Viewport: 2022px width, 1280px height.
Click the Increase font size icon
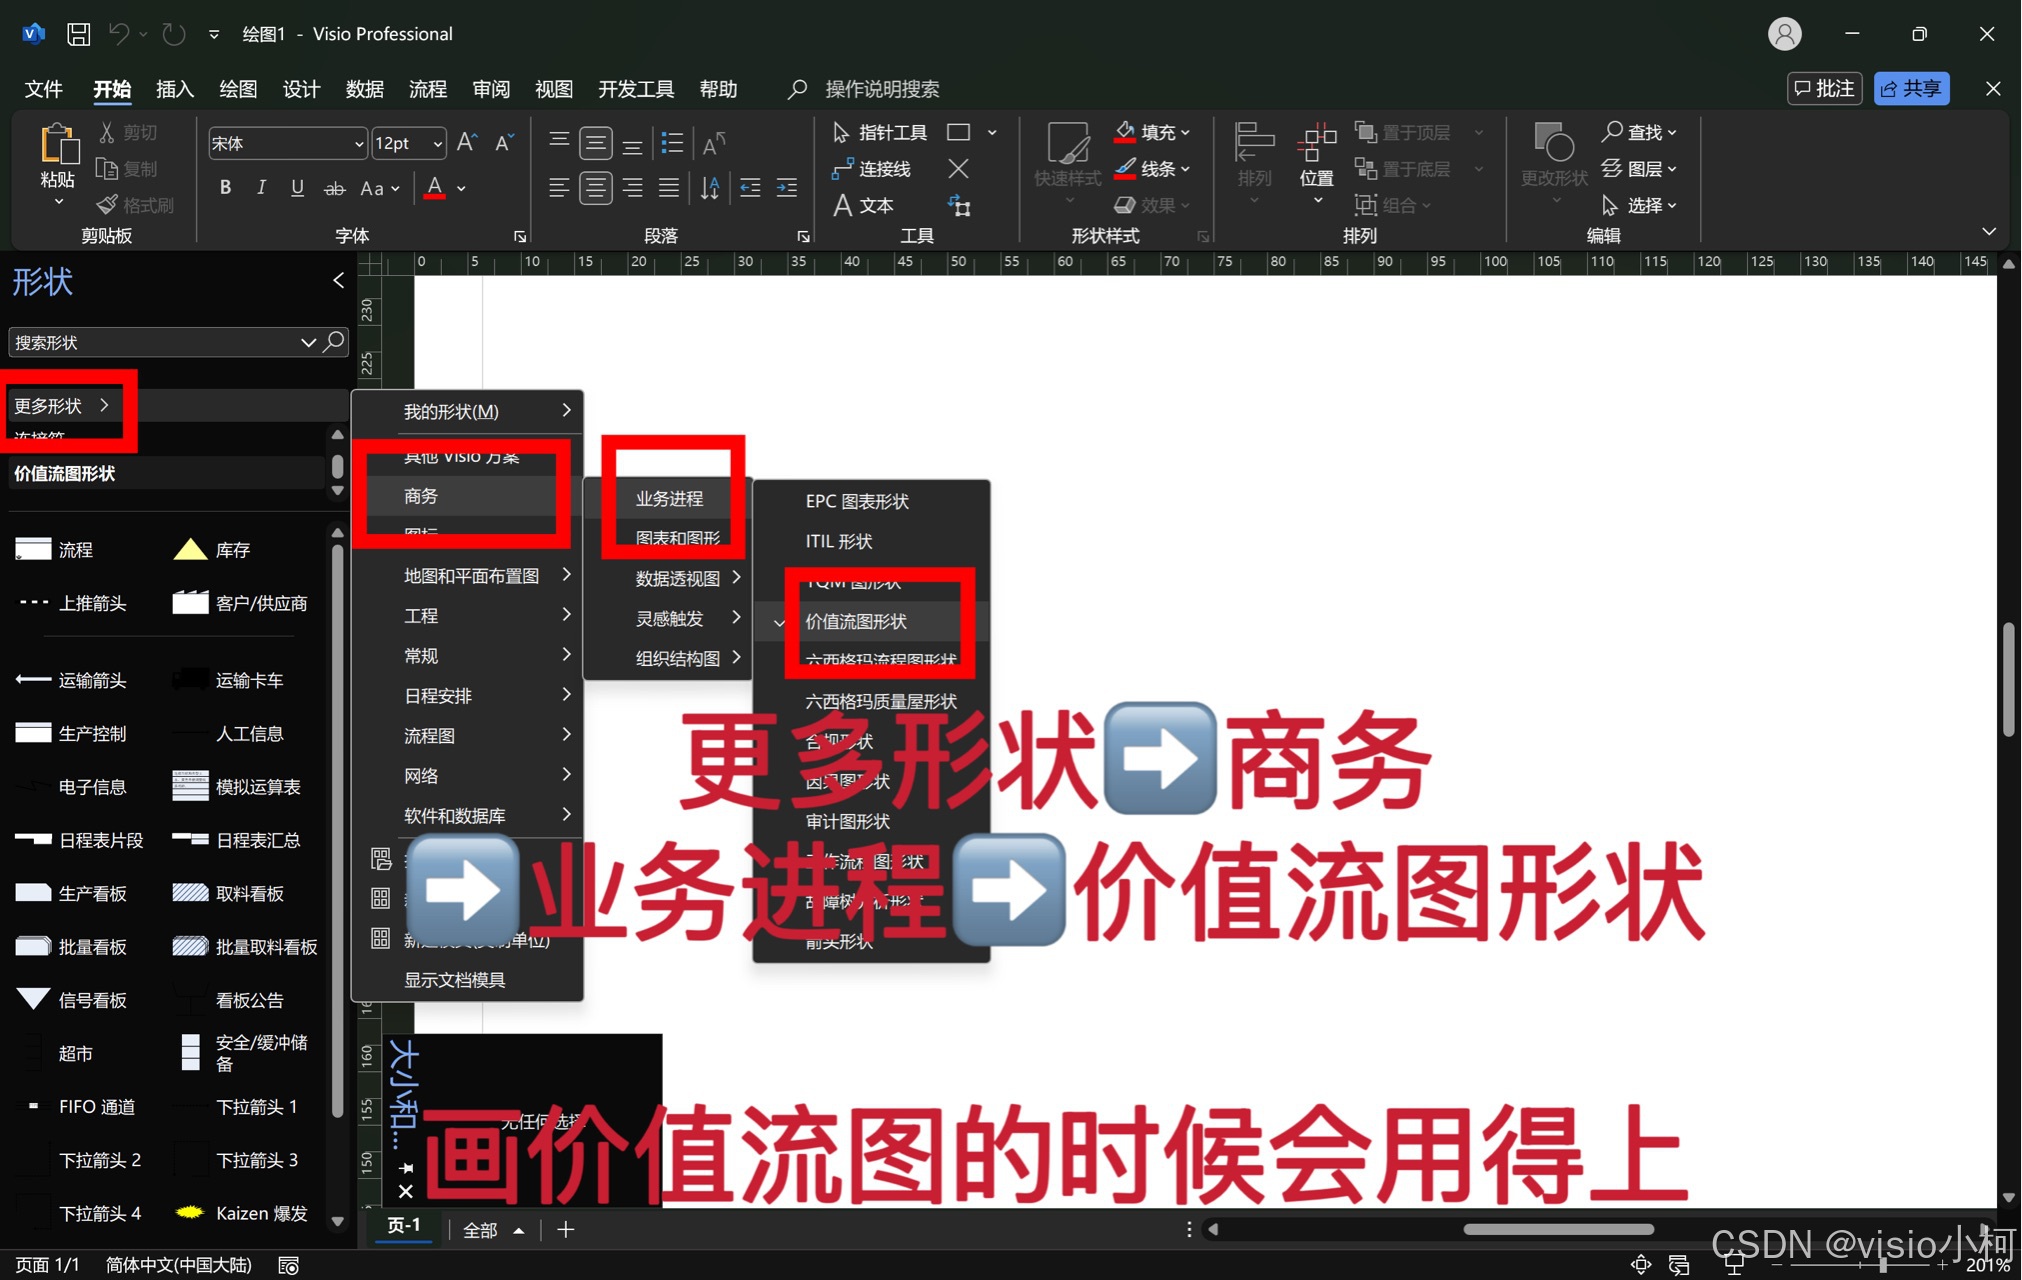click(467, 143)
